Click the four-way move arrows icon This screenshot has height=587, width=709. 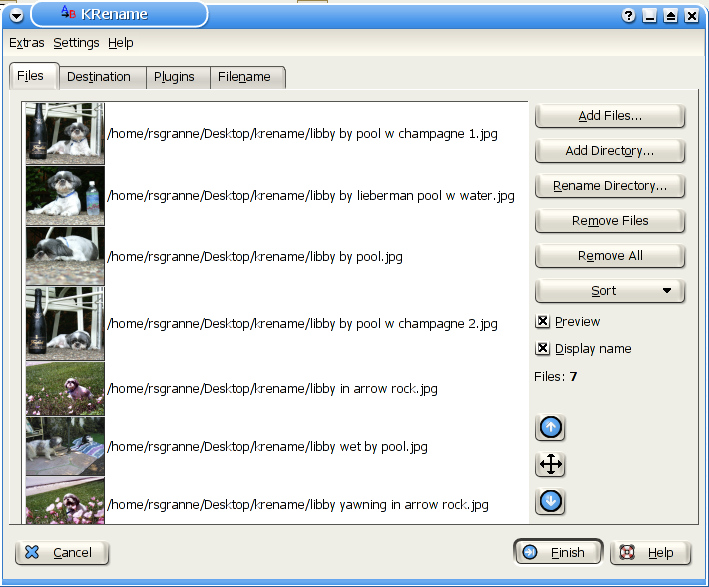click(550, 464)
